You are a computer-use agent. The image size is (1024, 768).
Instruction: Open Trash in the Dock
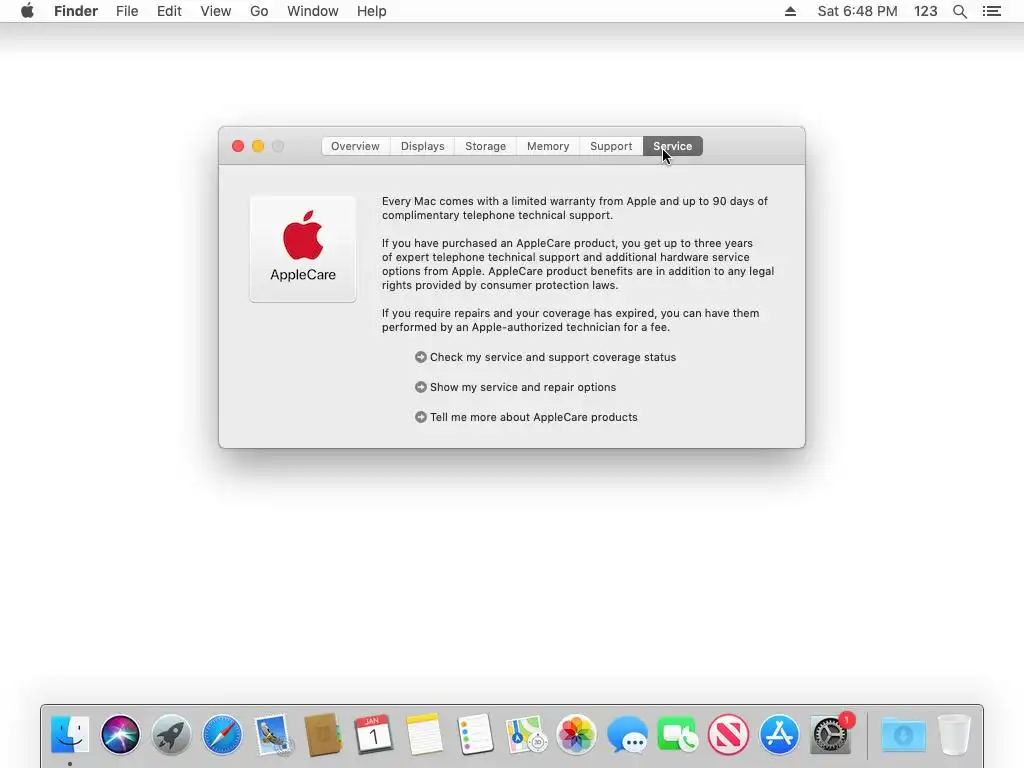954,734
